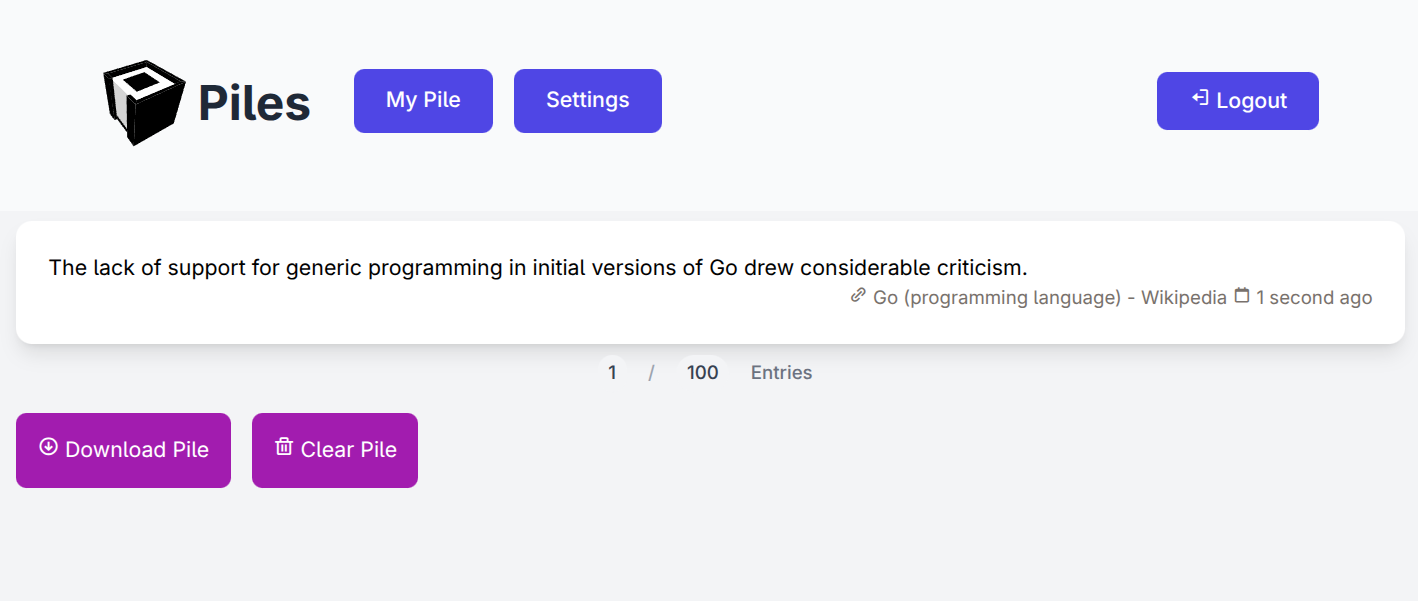
Task: Open the My Pile page
Action: pyautogui.click(x=423, y=100)
